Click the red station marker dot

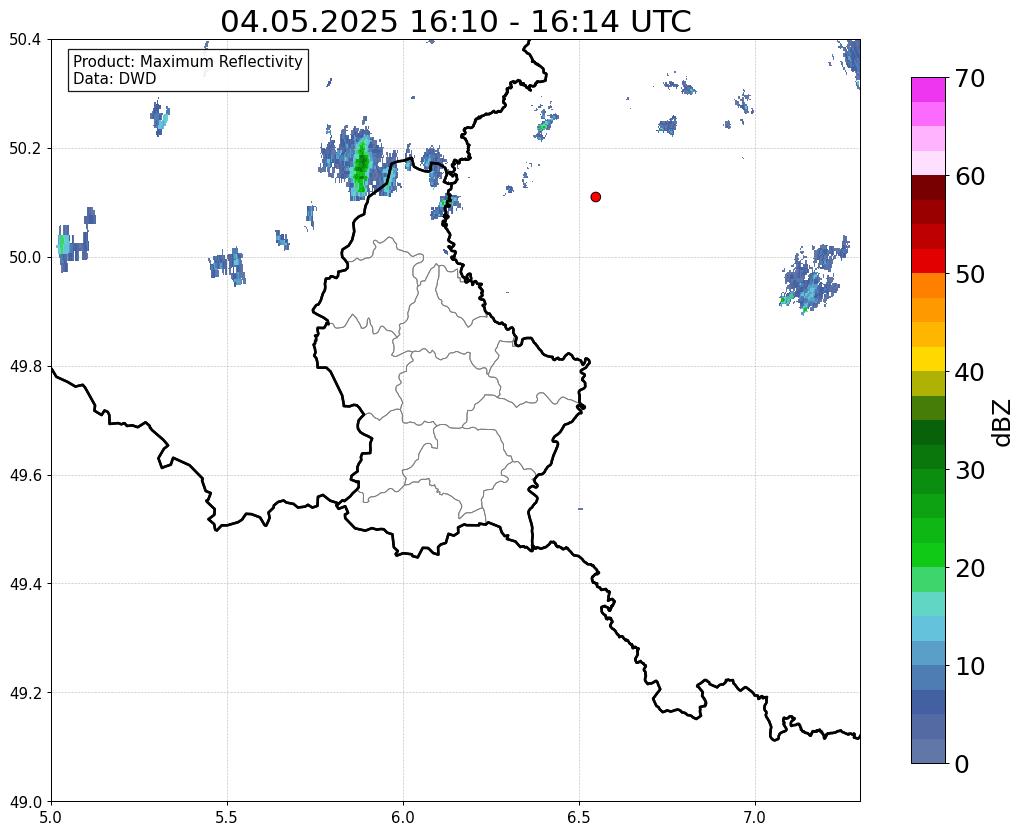click(595, 196)
